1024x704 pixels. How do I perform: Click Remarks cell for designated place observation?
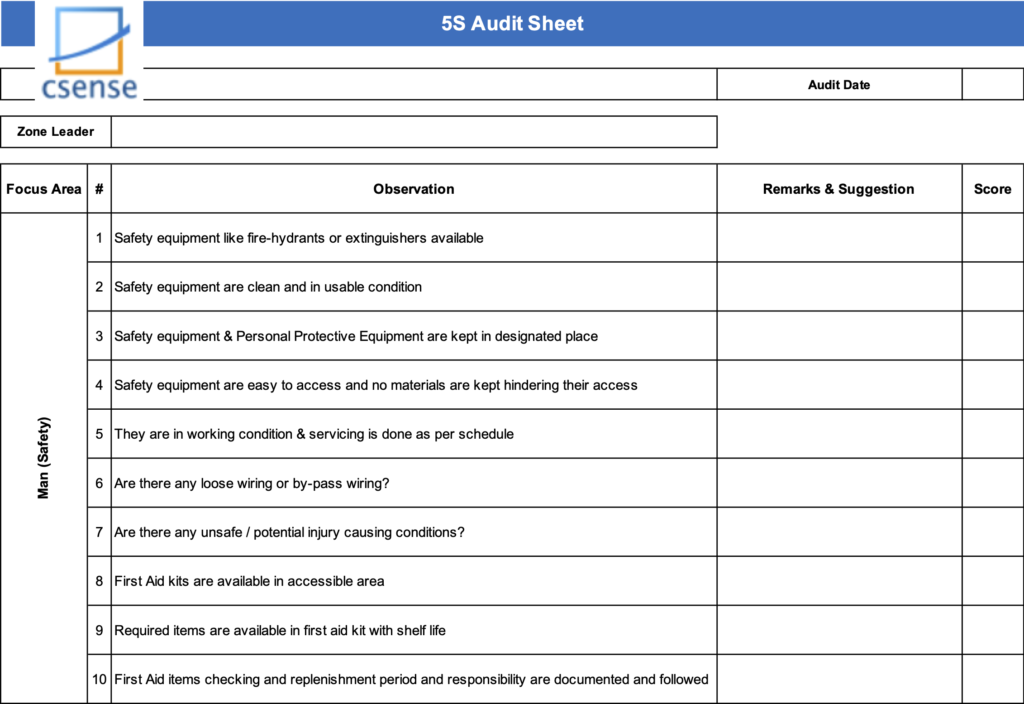click(838, 336)
